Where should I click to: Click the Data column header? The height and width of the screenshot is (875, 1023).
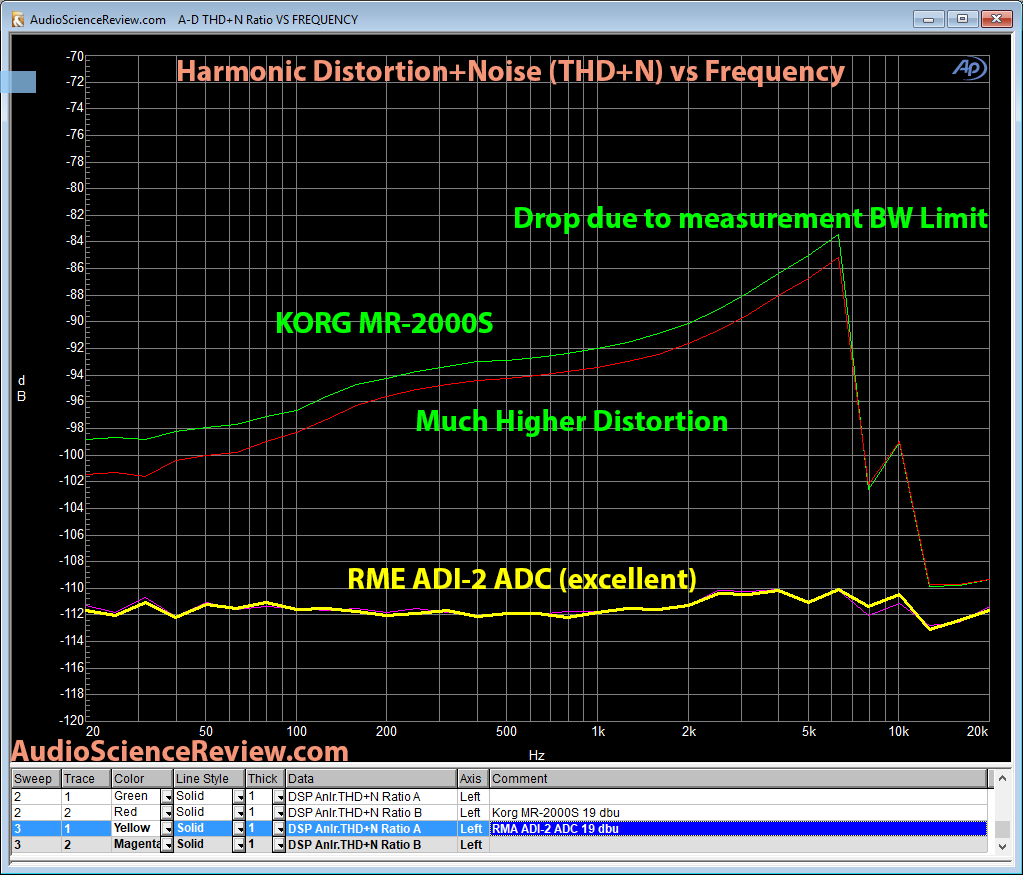point(371,778)
